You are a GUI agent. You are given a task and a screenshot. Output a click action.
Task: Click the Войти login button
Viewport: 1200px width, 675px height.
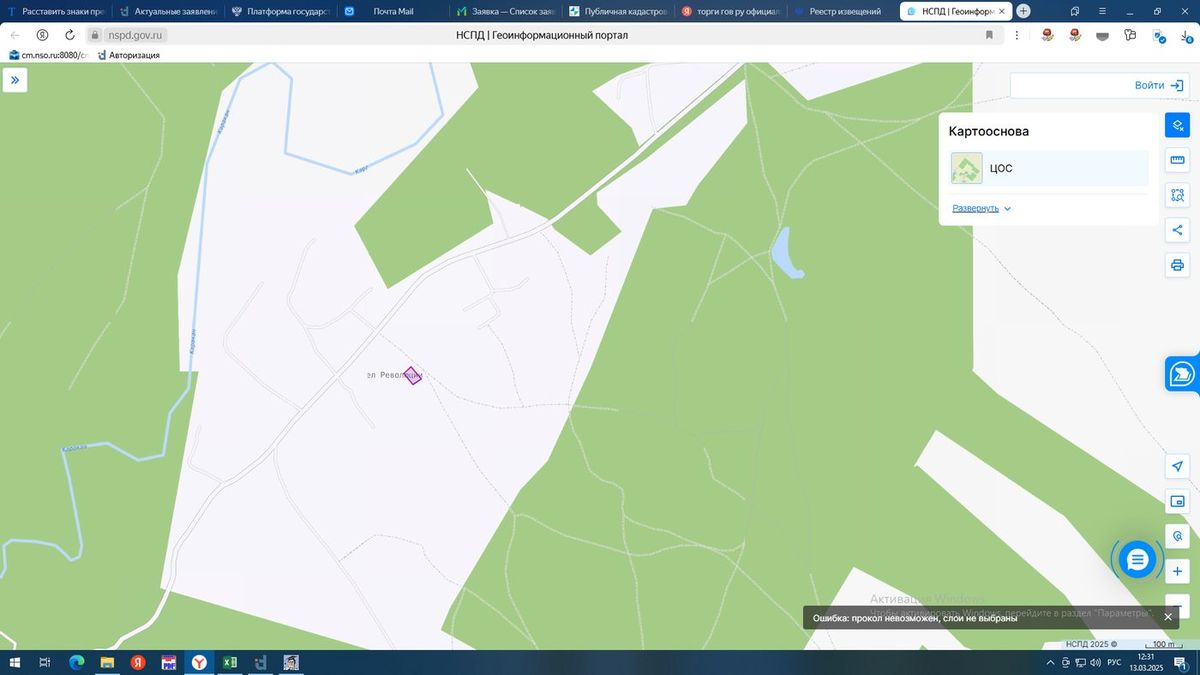[1160, 85]
